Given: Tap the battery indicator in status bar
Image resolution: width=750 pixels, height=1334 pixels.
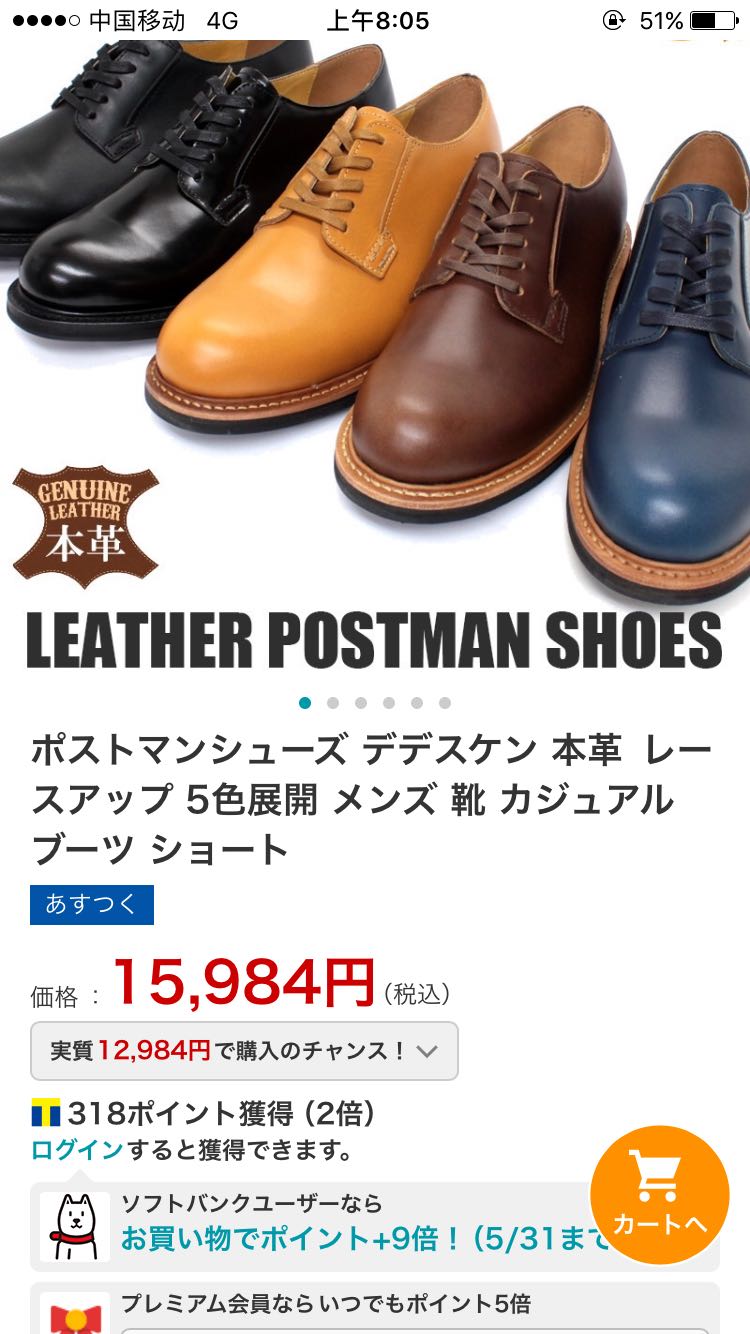Looking at the screenshot, I should point(715,20).
